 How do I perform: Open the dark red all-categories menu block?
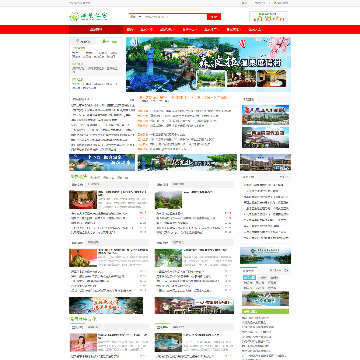[x=96, y=30]
